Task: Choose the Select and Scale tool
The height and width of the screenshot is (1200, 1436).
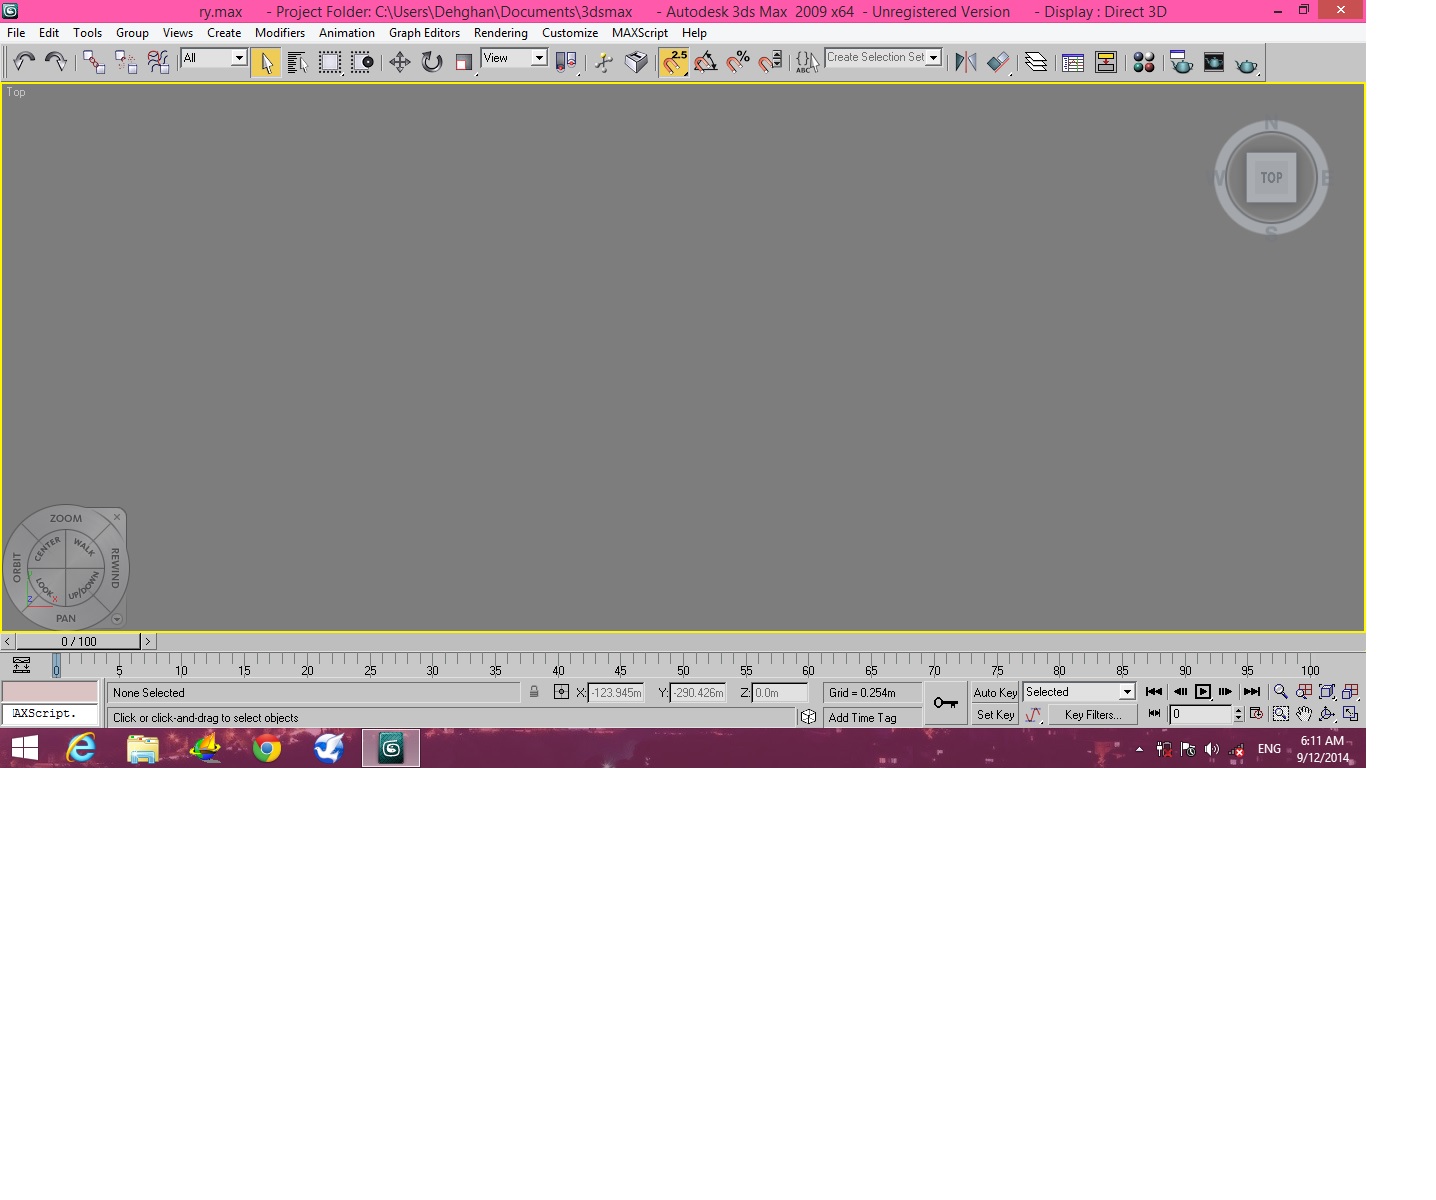Action: (x=464, y=62)
